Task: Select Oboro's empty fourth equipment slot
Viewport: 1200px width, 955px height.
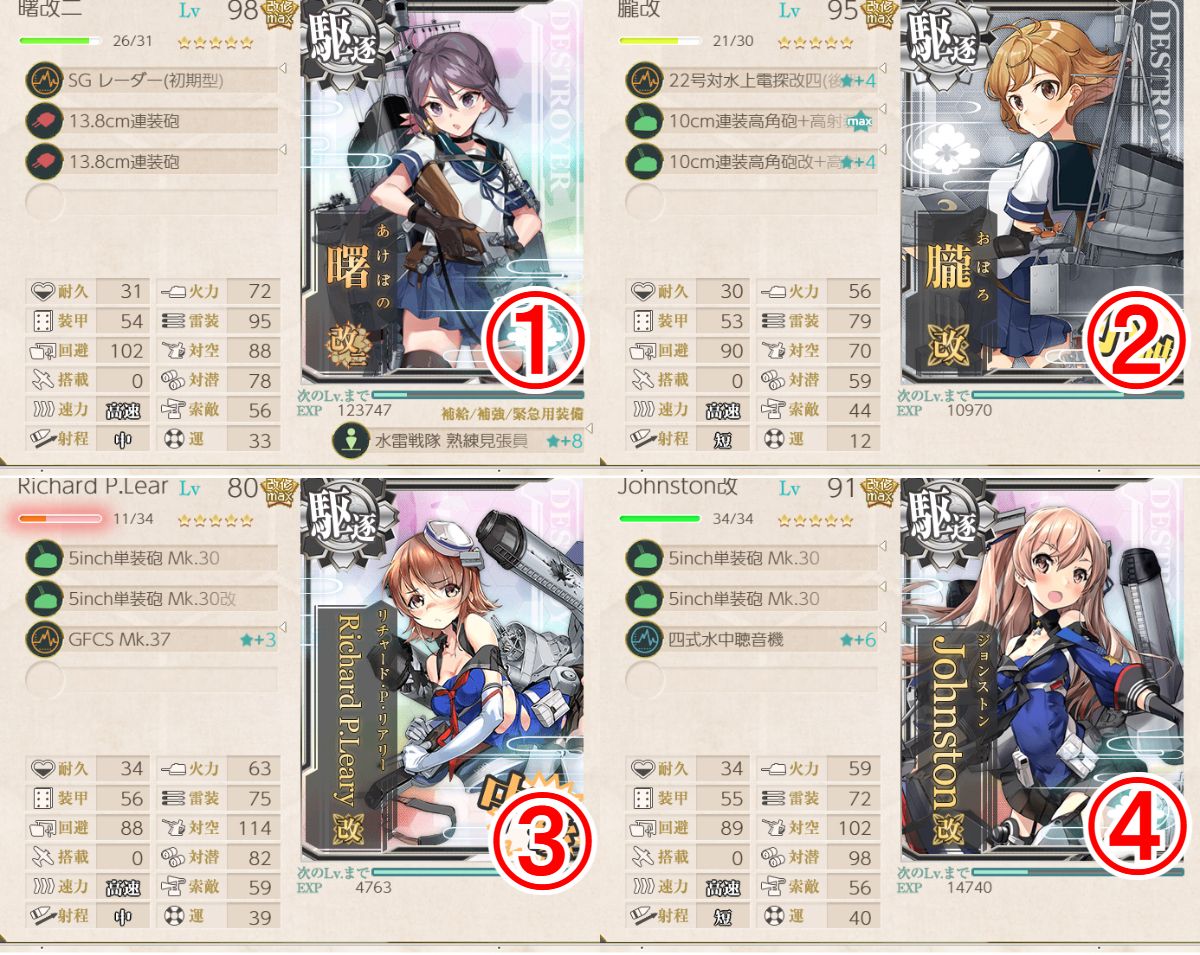Action: (752, 203)
